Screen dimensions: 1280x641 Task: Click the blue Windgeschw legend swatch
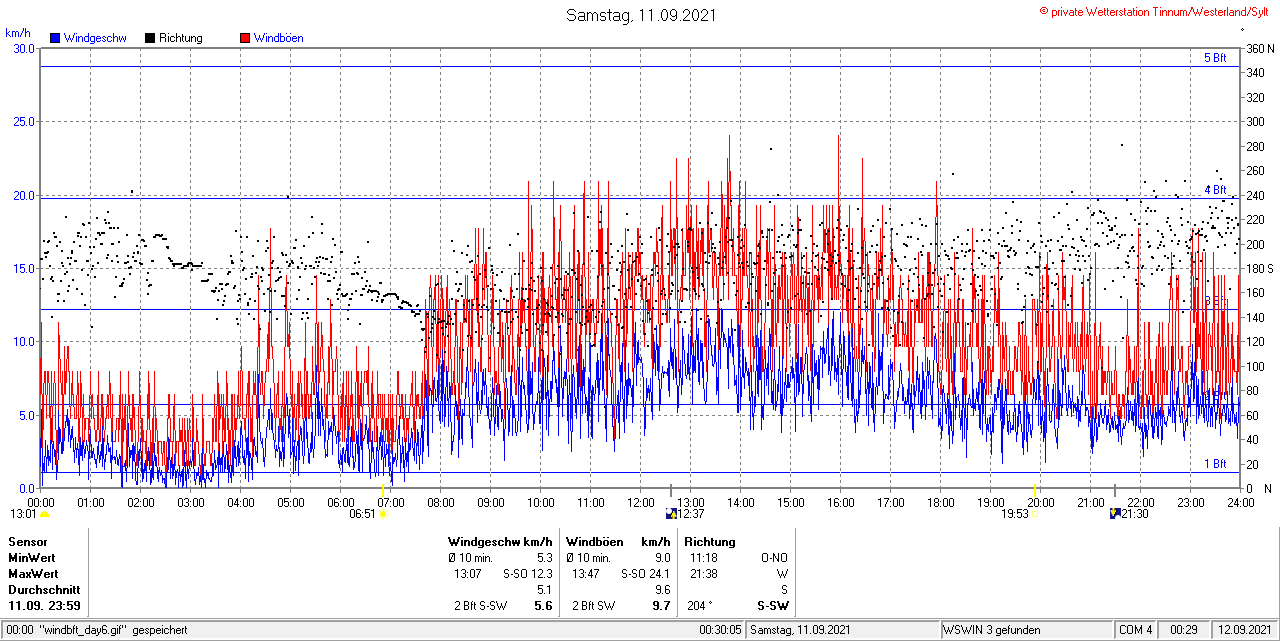coord(54,38)
